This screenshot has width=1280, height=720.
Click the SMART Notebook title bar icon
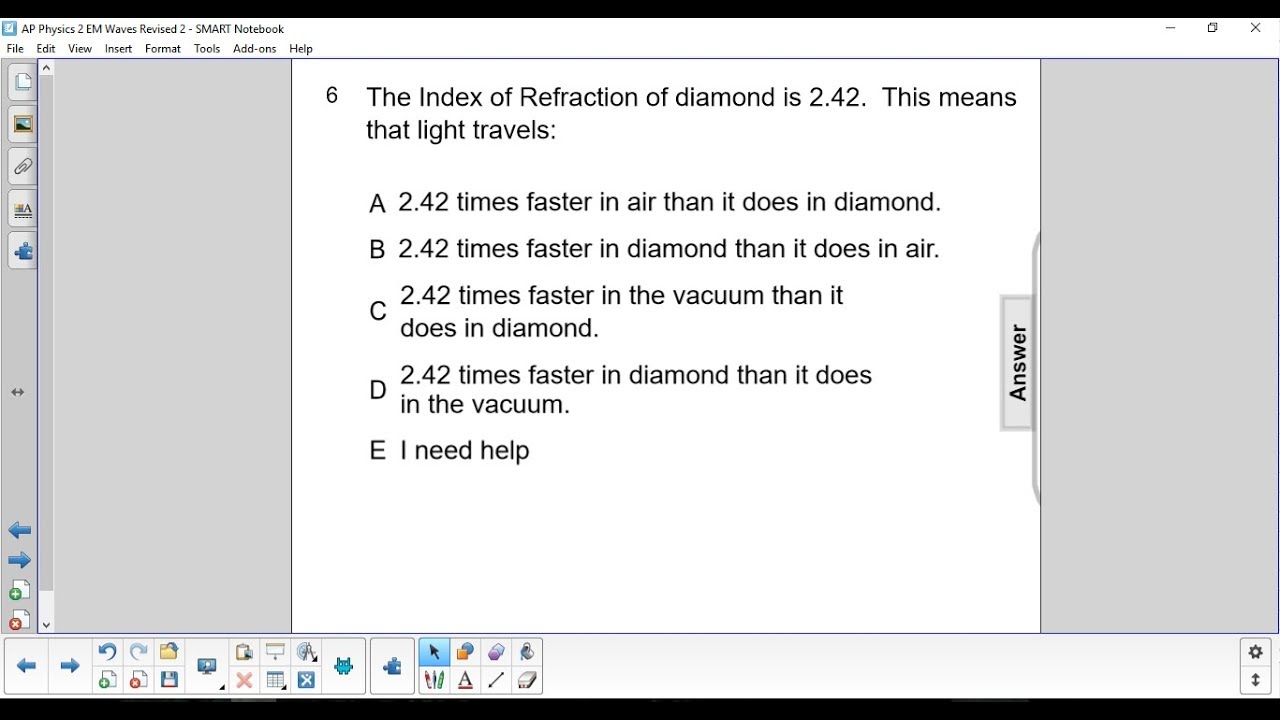[10, 28]
